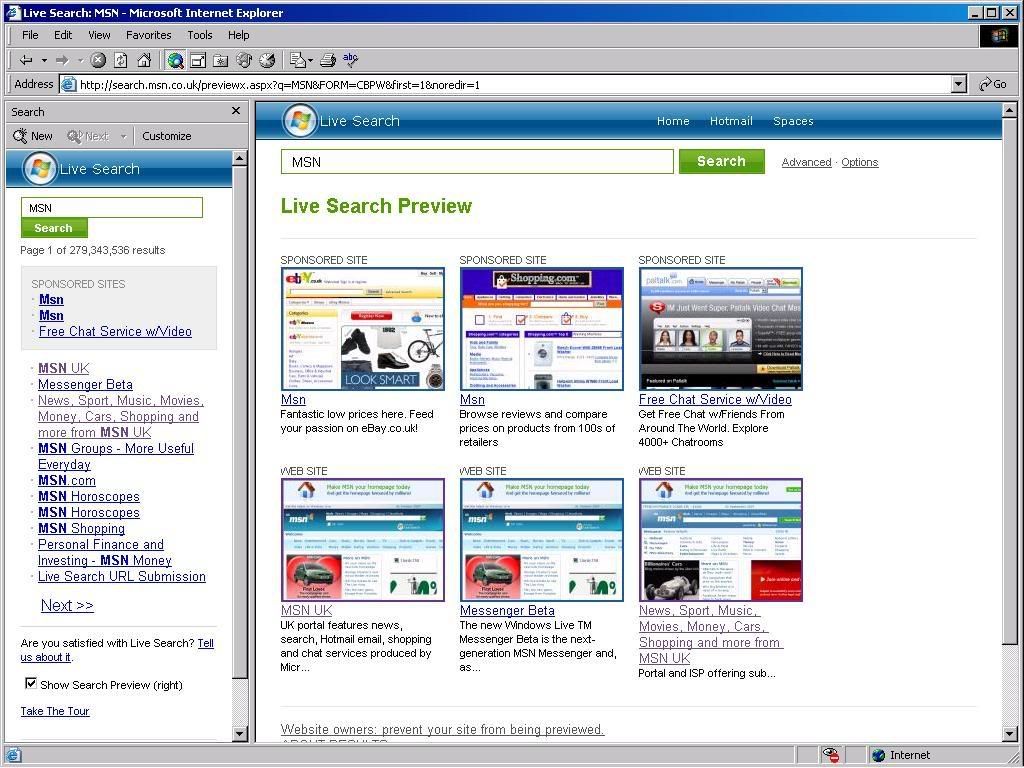Click the Next >> results link
Screen dimensions: 1024x768
coord(67,605)
